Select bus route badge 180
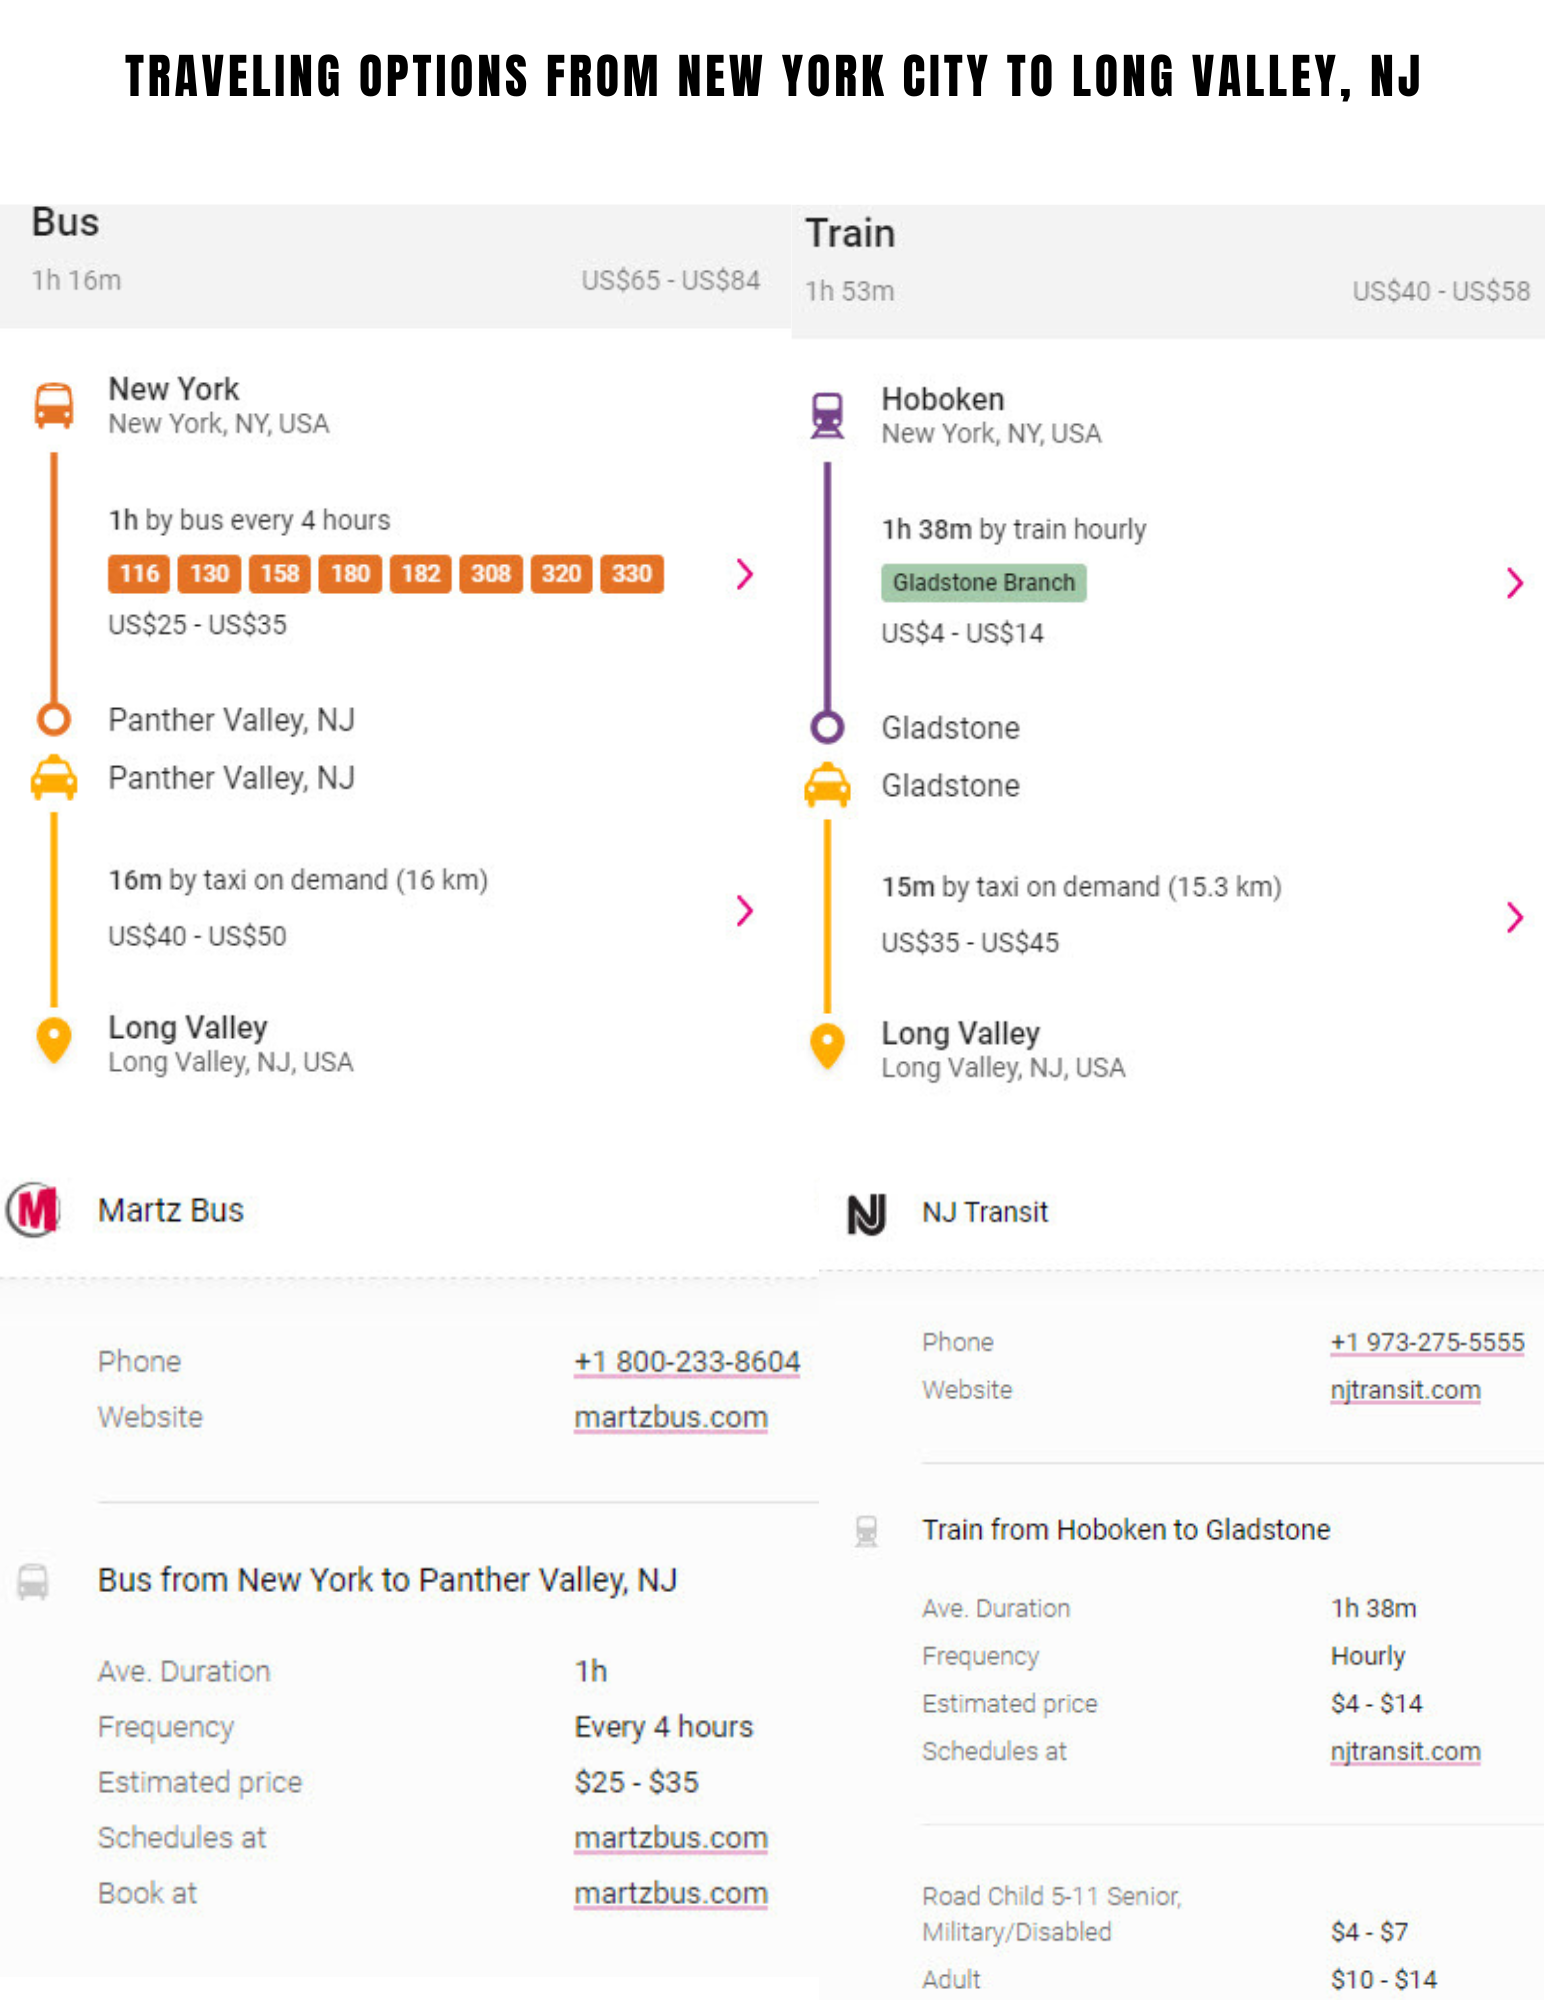 point(351,574)
